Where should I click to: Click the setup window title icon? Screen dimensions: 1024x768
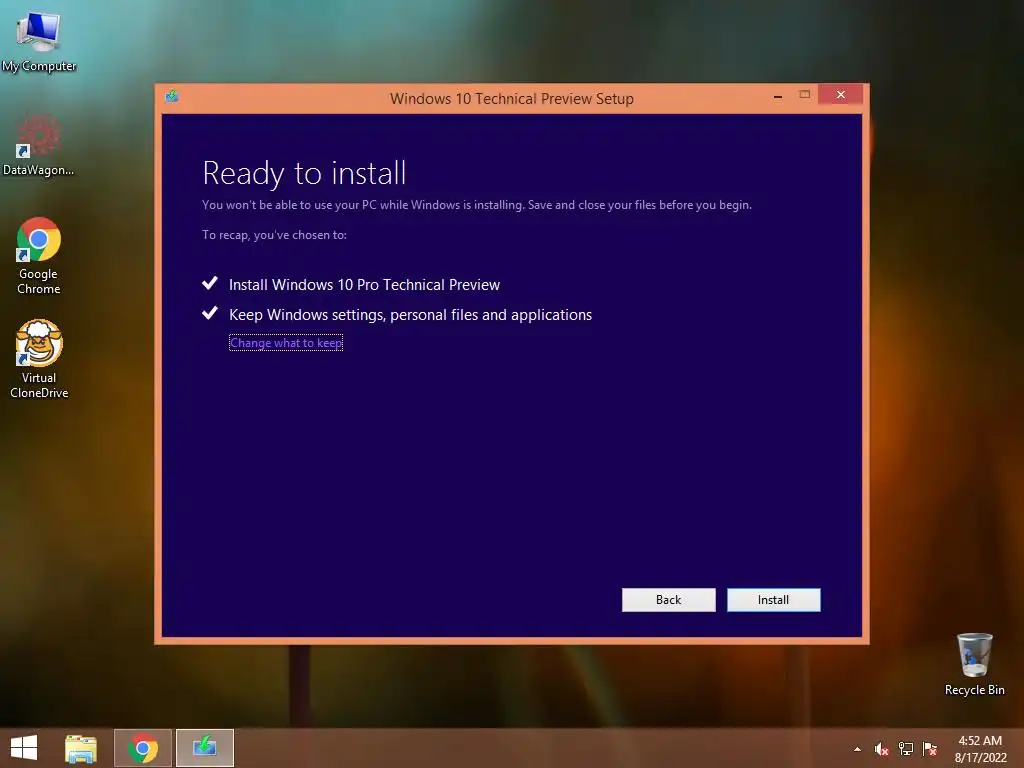172,97
